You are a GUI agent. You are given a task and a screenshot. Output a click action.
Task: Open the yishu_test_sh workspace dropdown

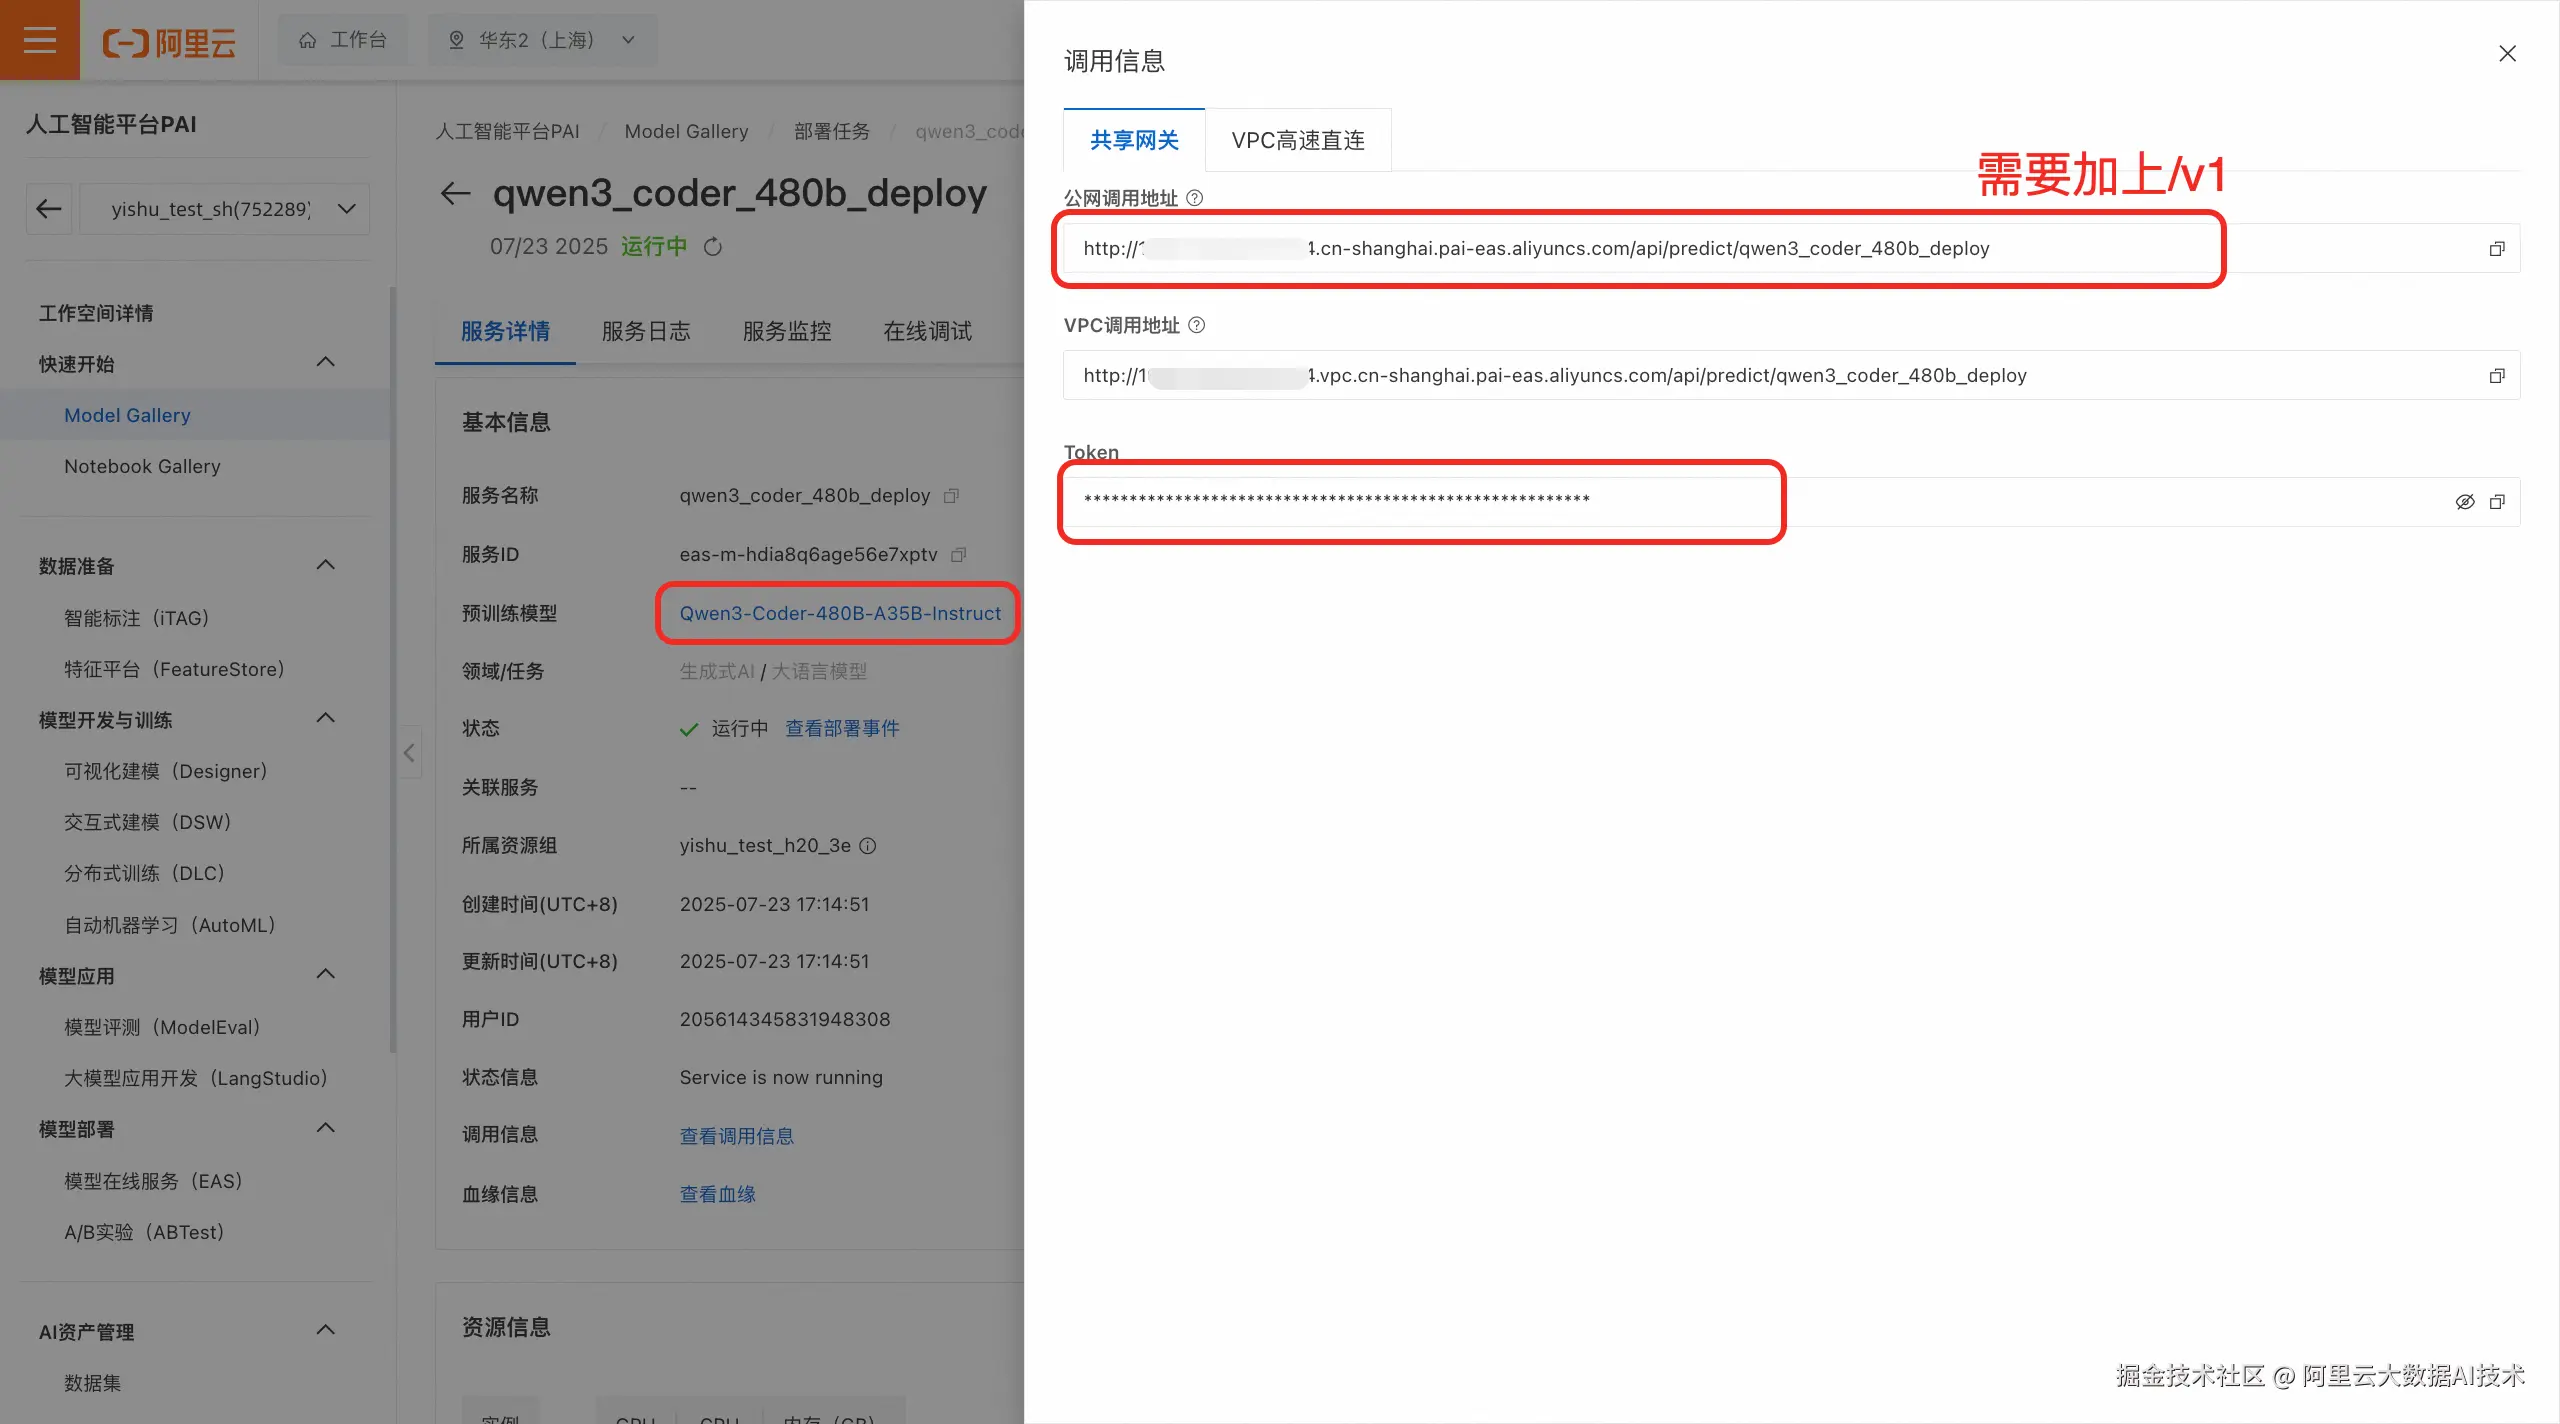click(x=225, y=209)
